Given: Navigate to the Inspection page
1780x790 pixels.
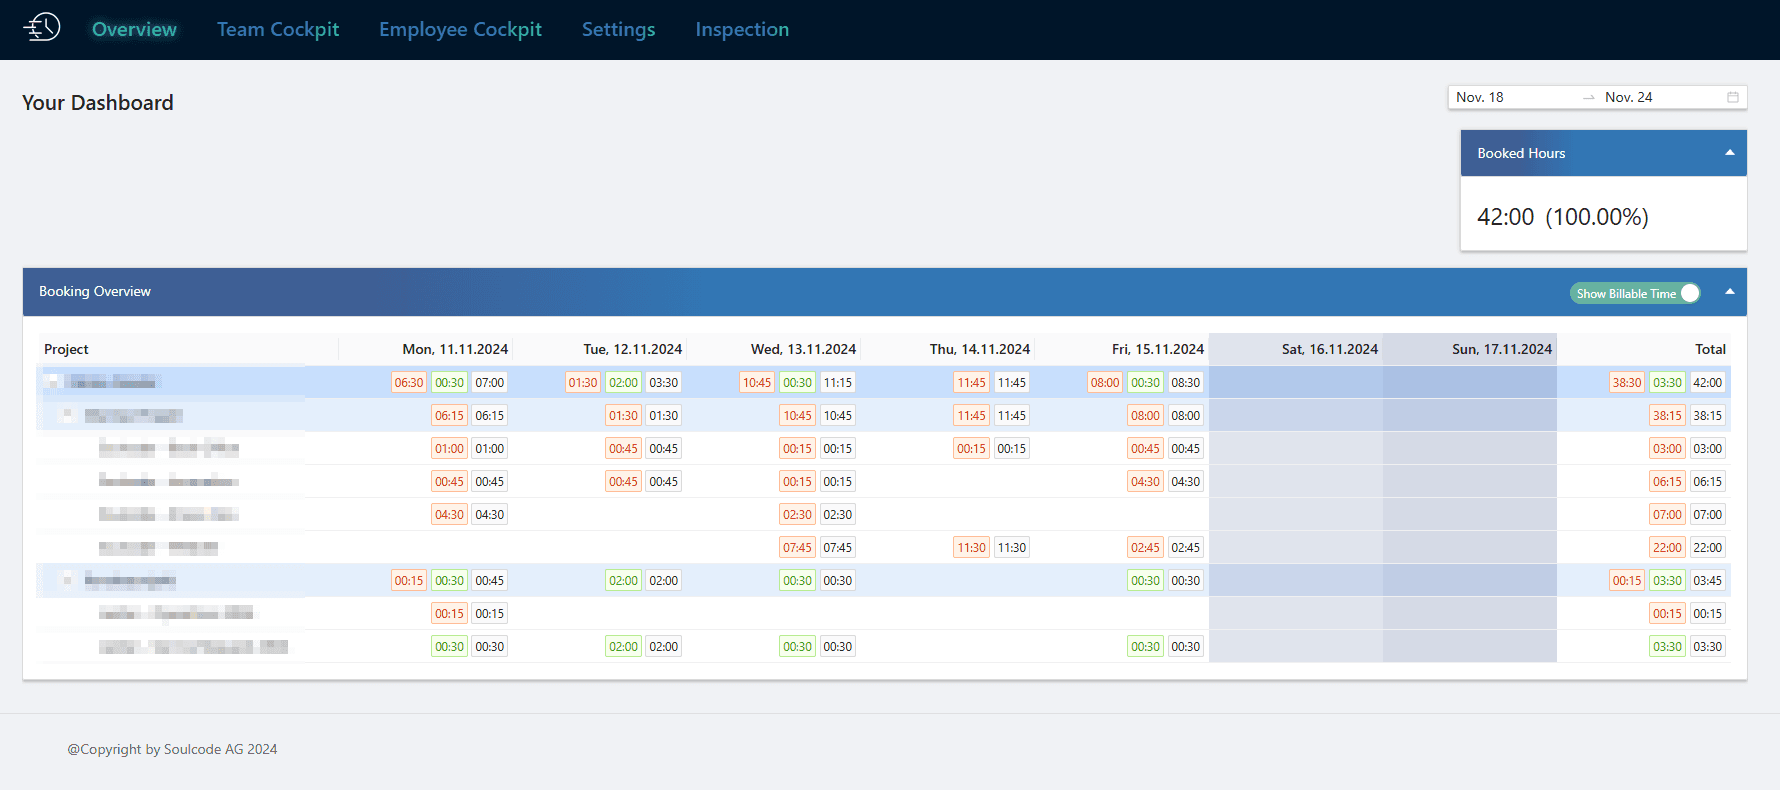Looking at the screenshot, I should [x=742, y=30].
